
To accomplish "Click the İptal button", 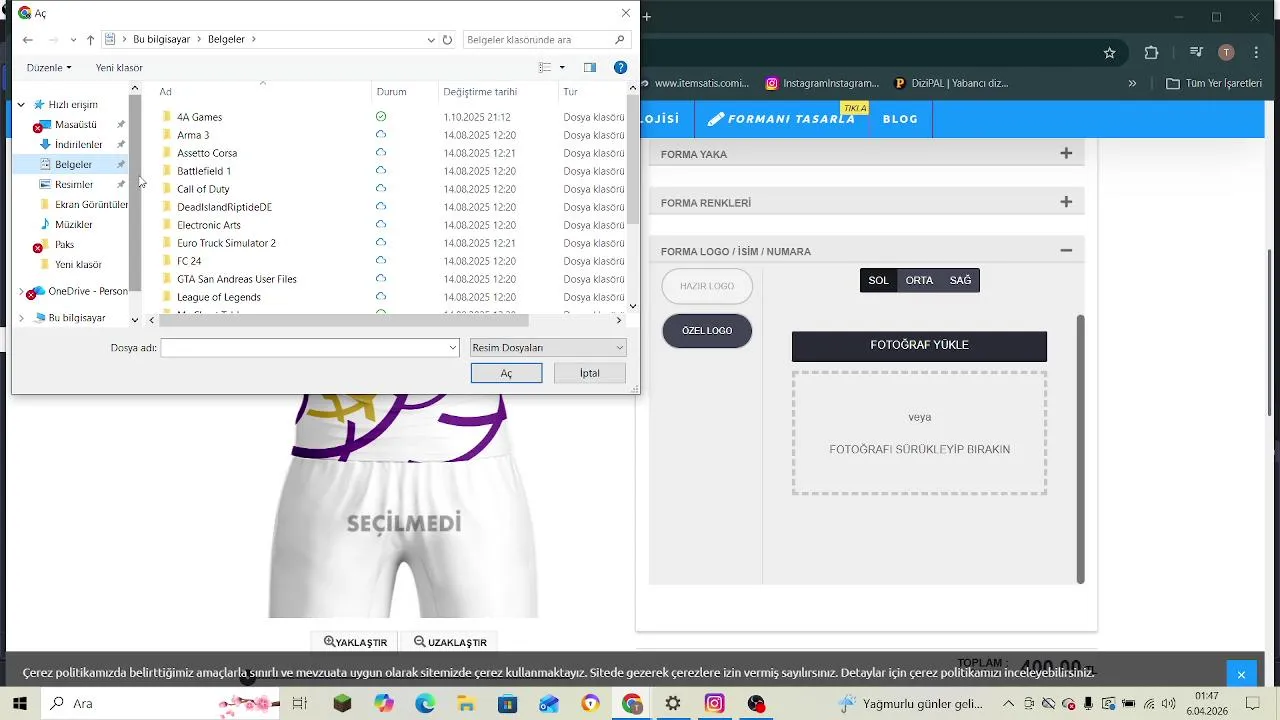I will 590,373.
